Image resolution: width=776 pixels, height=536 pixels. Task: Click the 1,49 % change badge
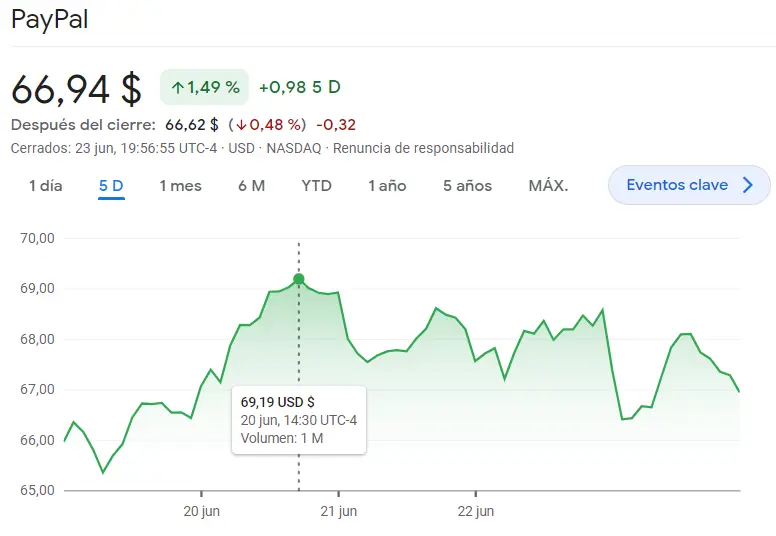204,87
